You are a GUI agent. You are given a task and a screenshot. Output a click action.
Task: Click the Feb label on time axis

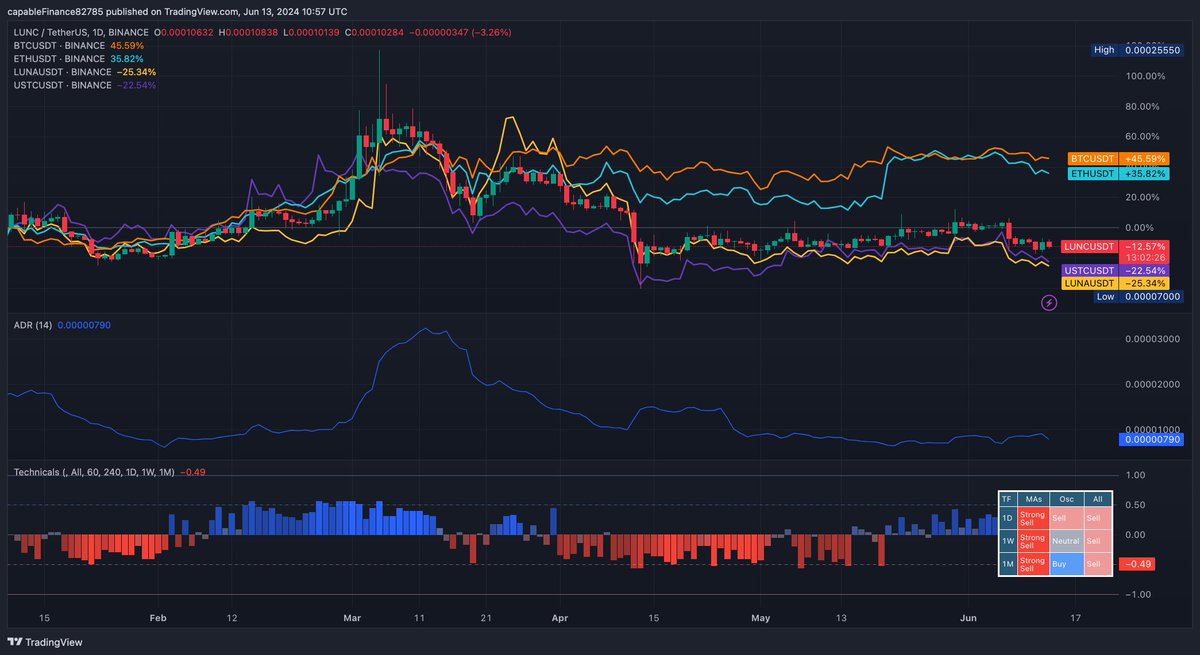[157, 619]
